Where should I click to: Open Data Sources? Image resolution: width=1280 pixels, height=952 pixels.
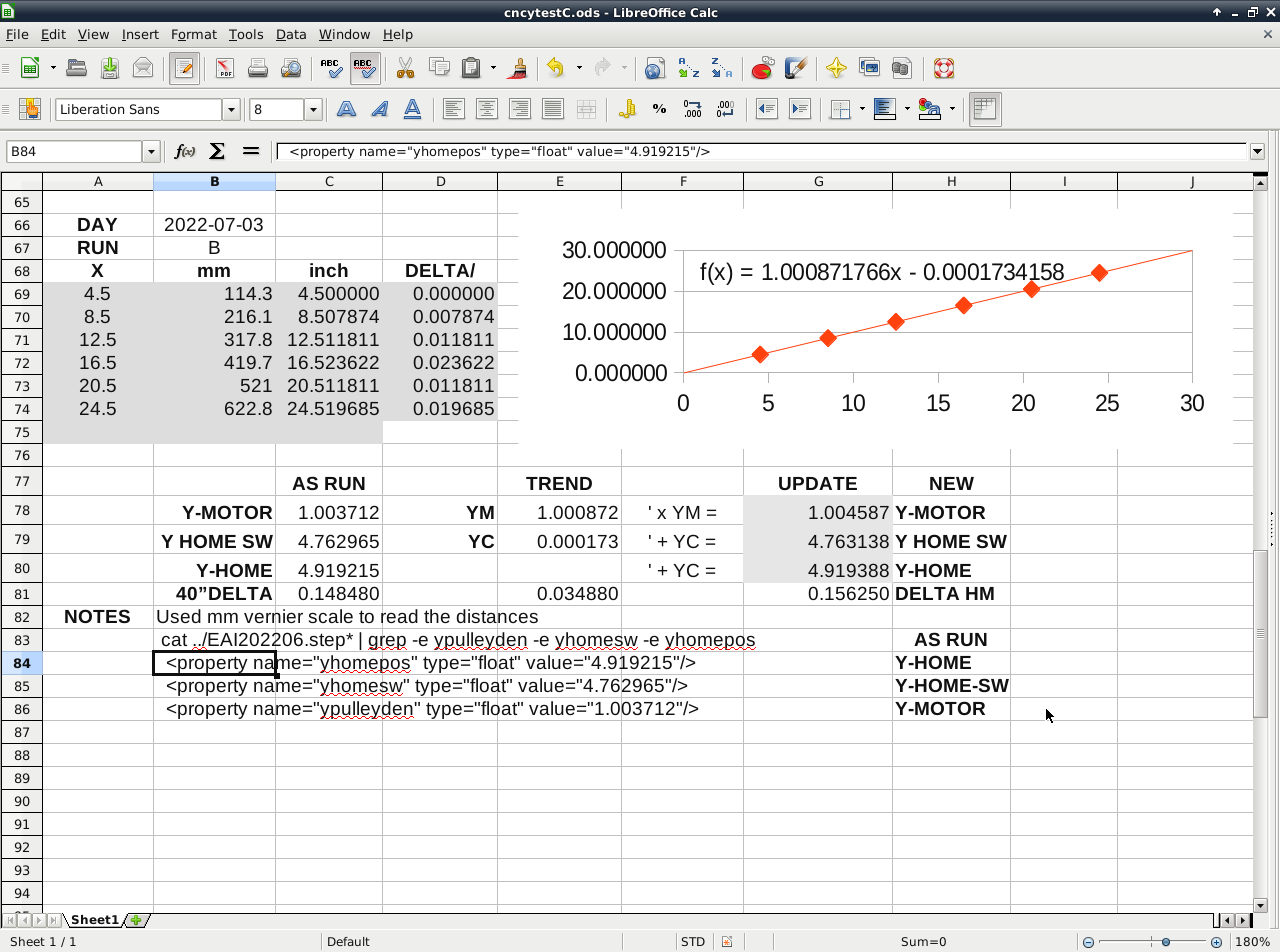point(902,68)
